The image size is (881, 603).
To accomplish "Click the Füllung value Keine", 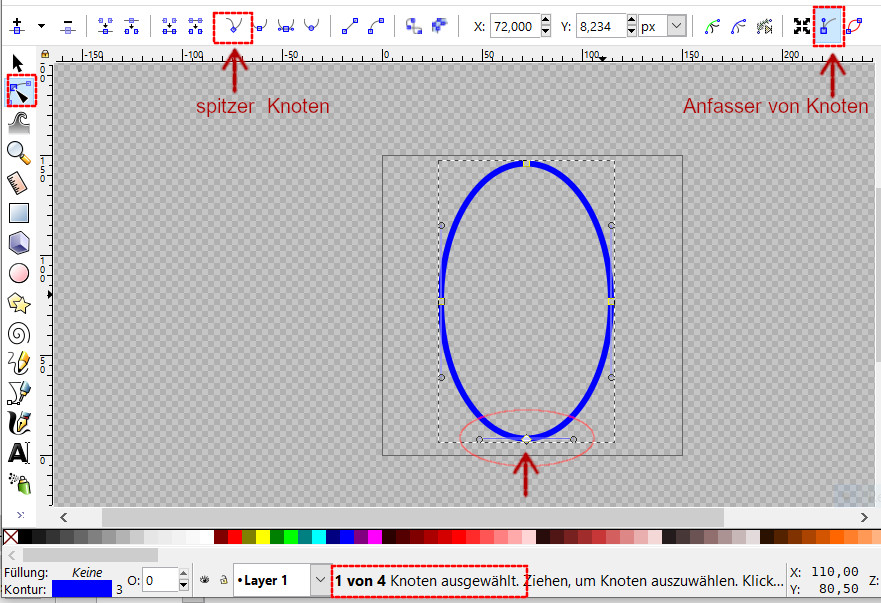I will [87, 573].
